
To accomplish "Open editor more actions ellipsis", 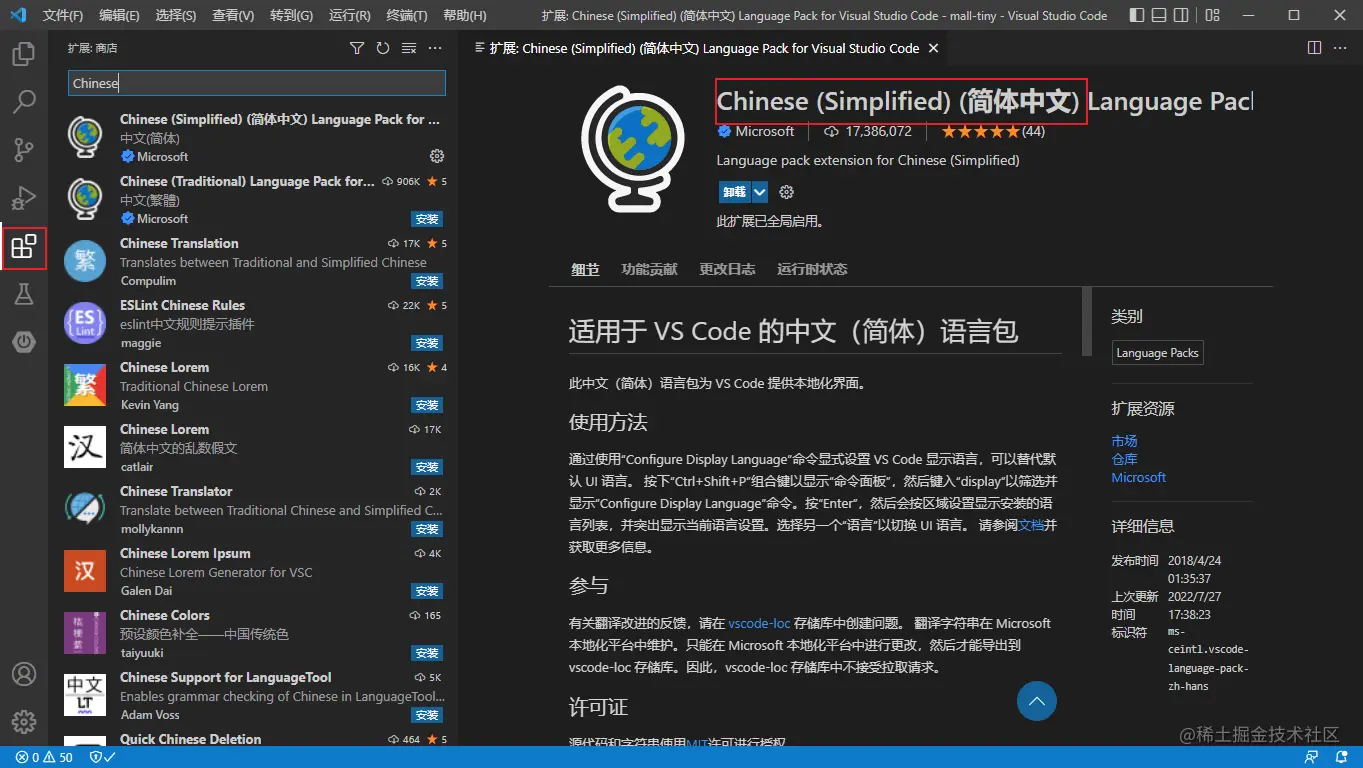I will tap(1340, 48).
